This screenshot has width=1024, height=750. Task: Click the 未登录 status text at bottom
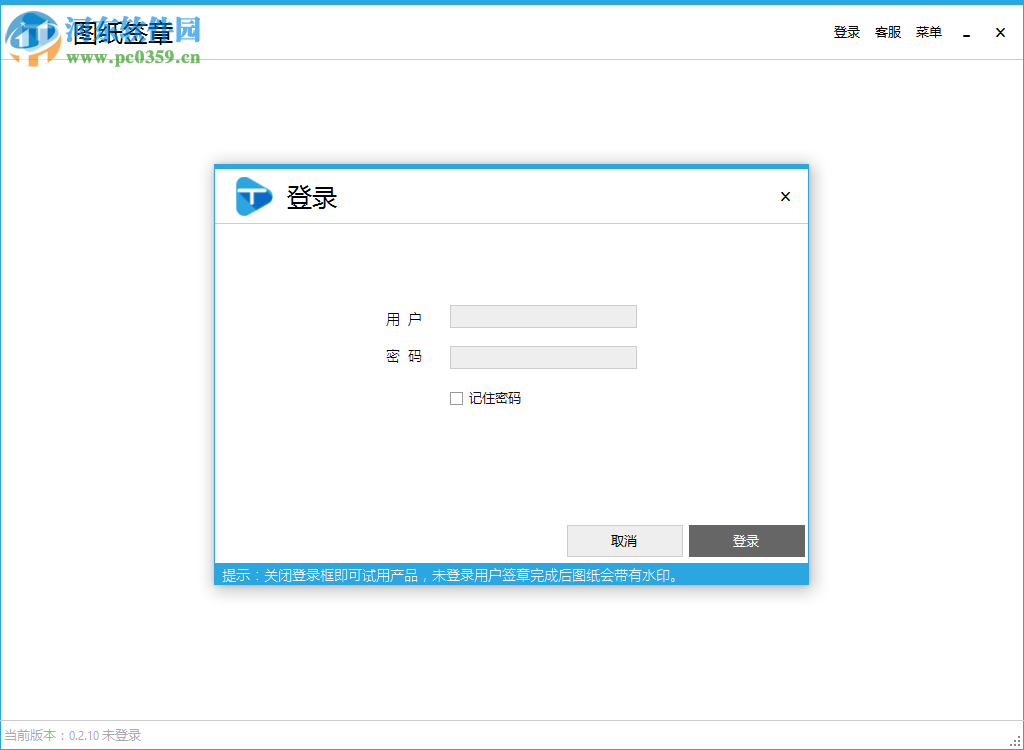click(x=120, y=735)
